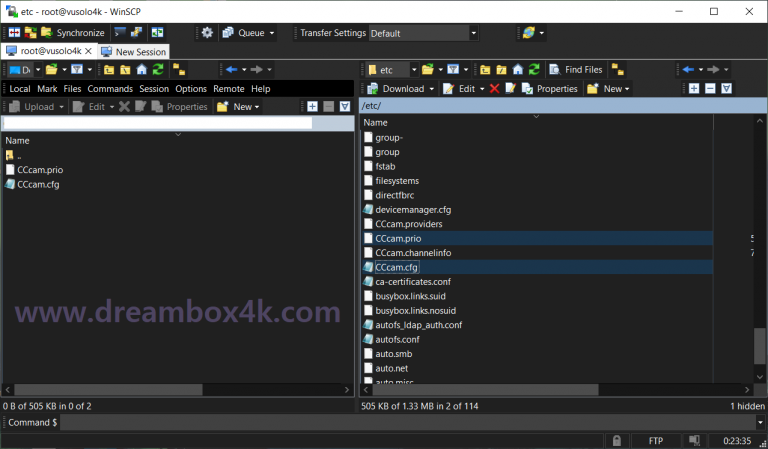Go to local parent directory icon
Image resolution: width=768 pixels, height=449 pixels.
click(x=109, y=70)
